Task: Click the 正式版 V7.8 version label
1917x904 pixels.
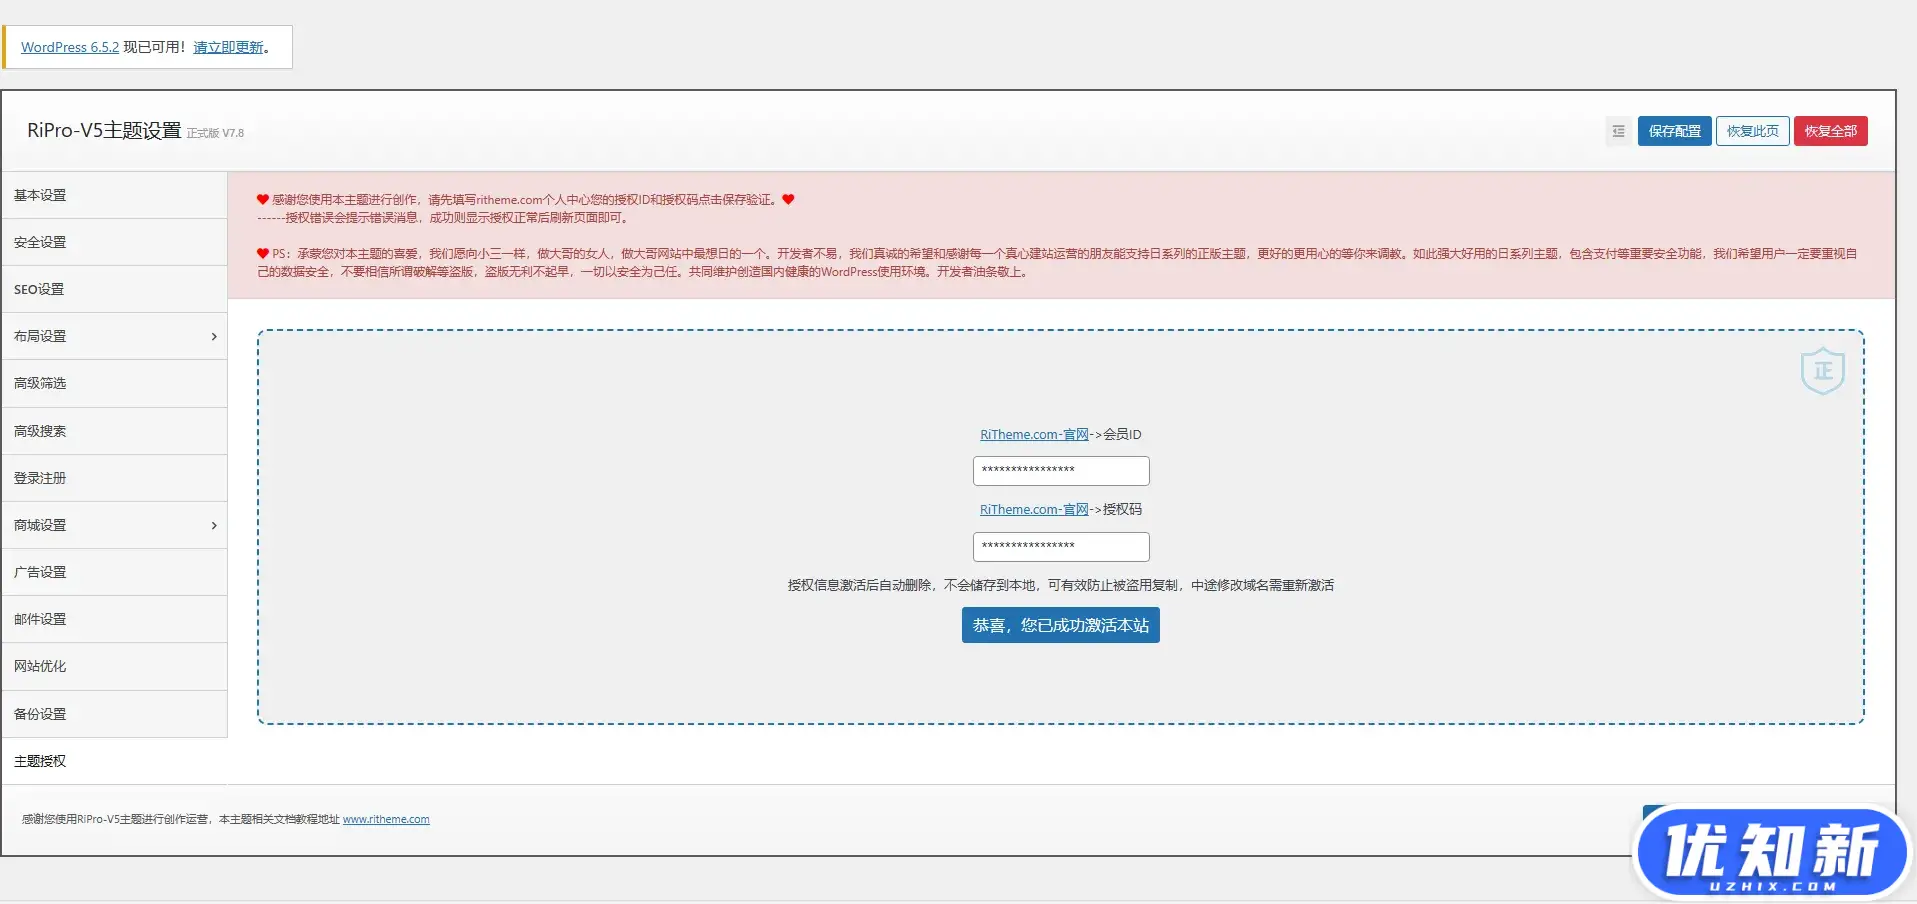Action: 215,133
